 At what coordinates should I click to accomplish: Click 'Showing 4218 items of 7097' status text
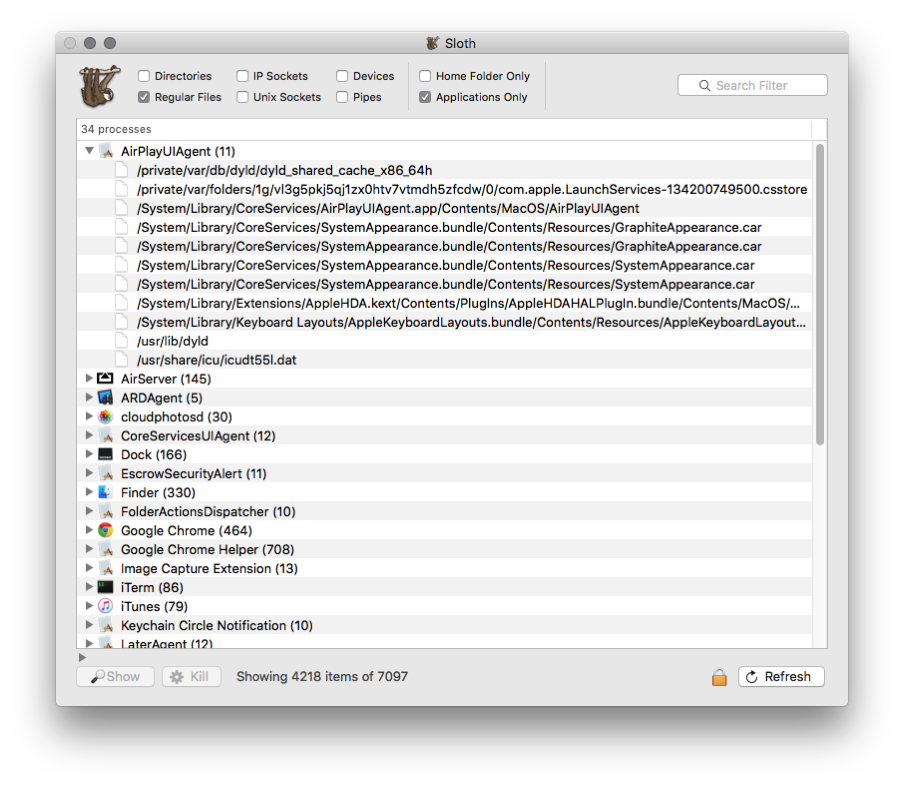322,676
